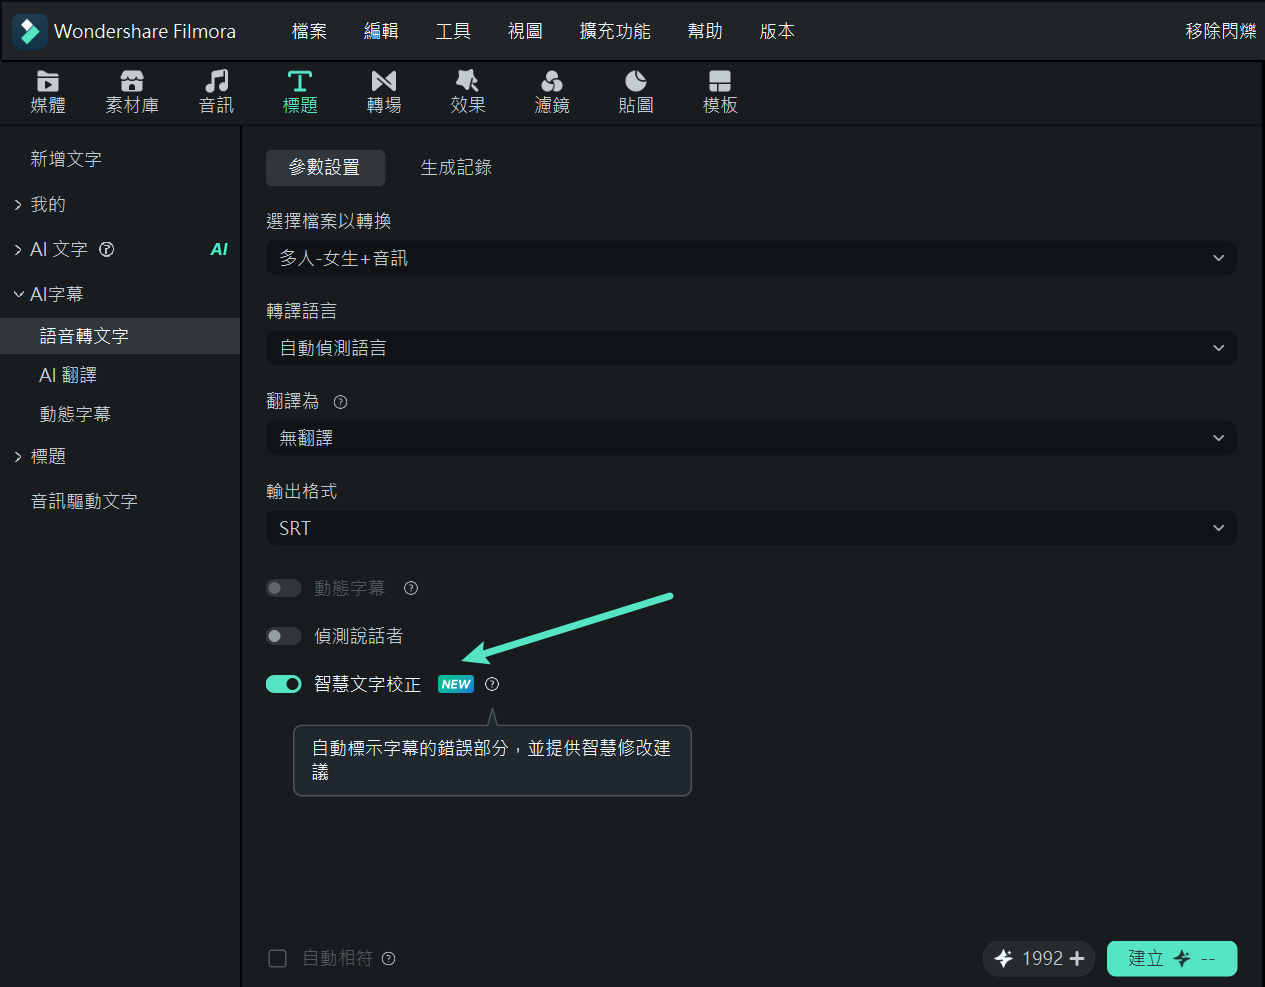Click the 智慧文字校正 label text
Screen dimensions: 1265x987
click(367, 684)
